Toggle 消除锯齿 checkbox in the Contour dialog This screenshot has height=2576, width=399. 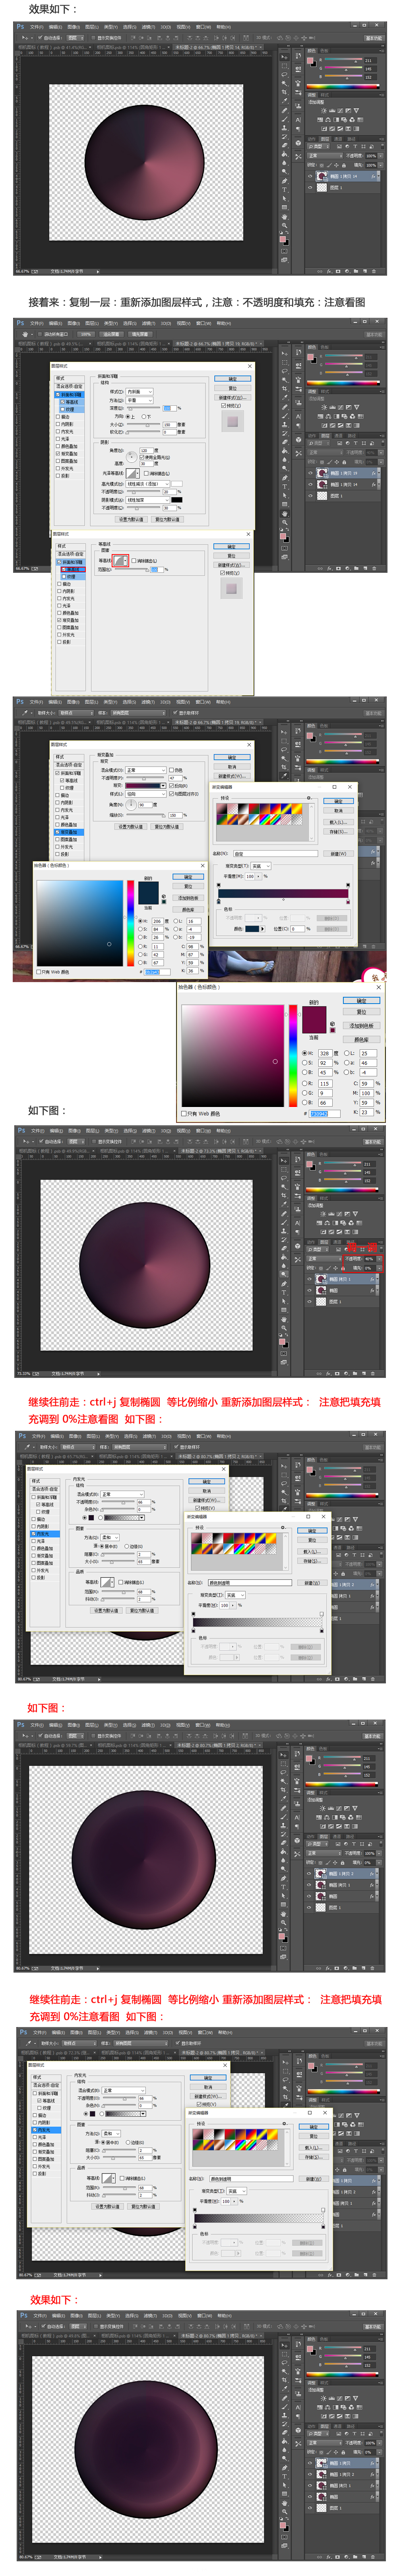(134, 561)
